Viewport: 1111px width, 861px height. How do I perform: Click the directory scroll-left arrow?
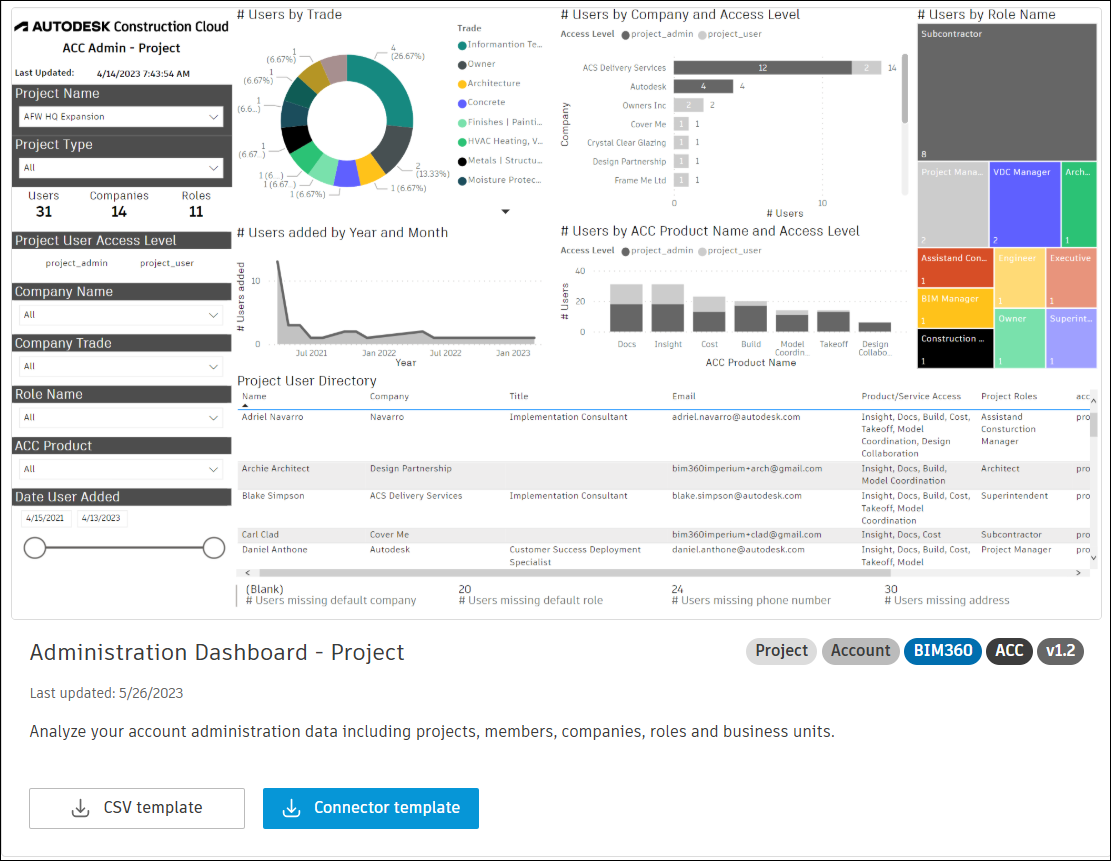(247, 573)
